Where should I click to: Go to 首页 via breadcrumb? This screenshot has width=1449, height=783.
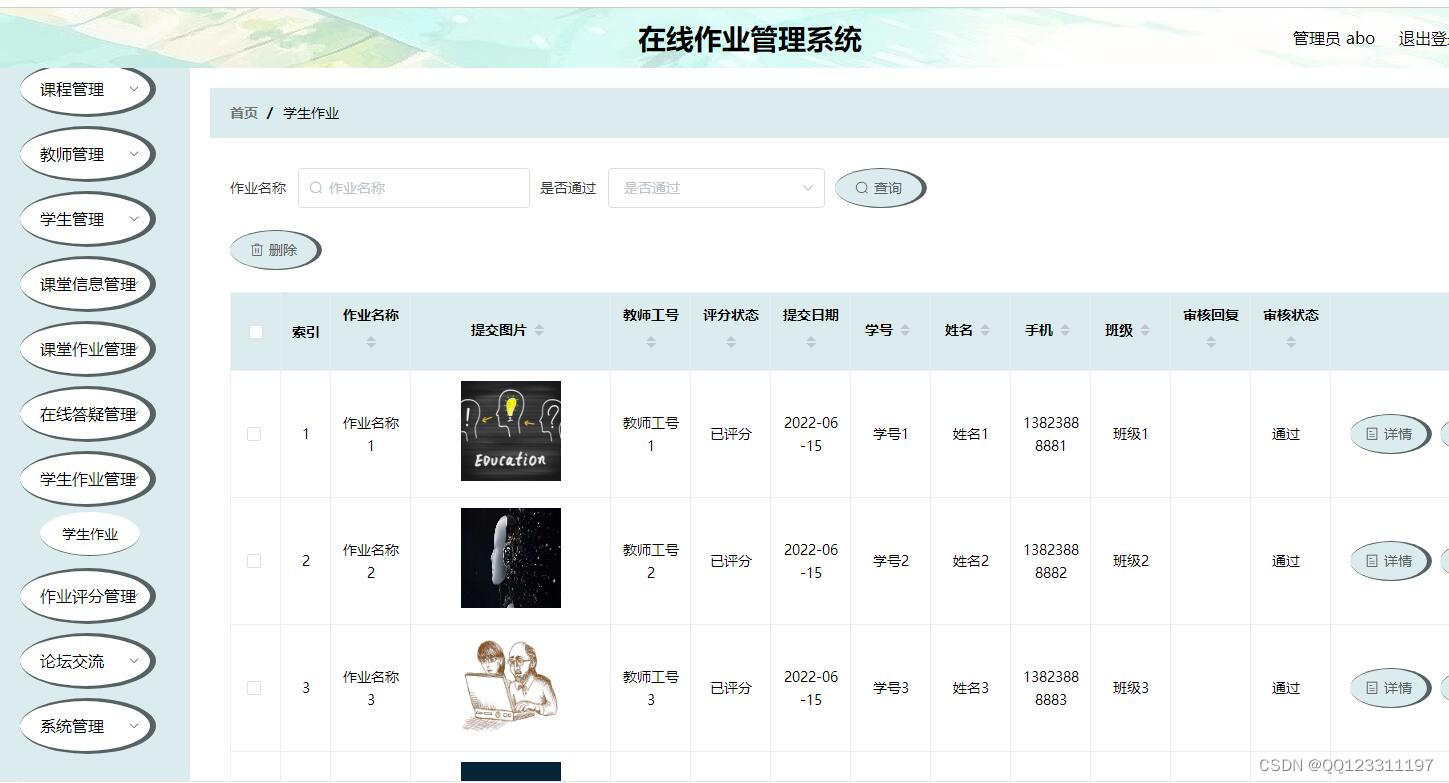[244, 113]
